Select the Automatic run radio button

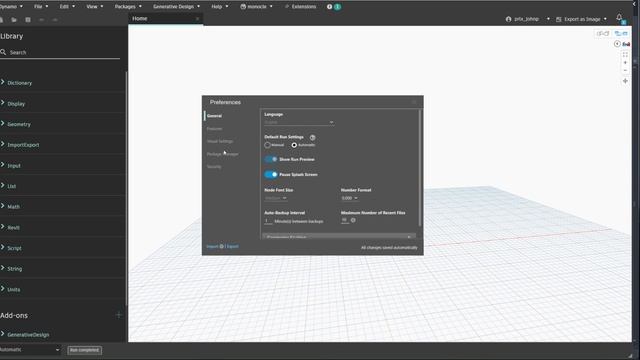click(294, 145)
